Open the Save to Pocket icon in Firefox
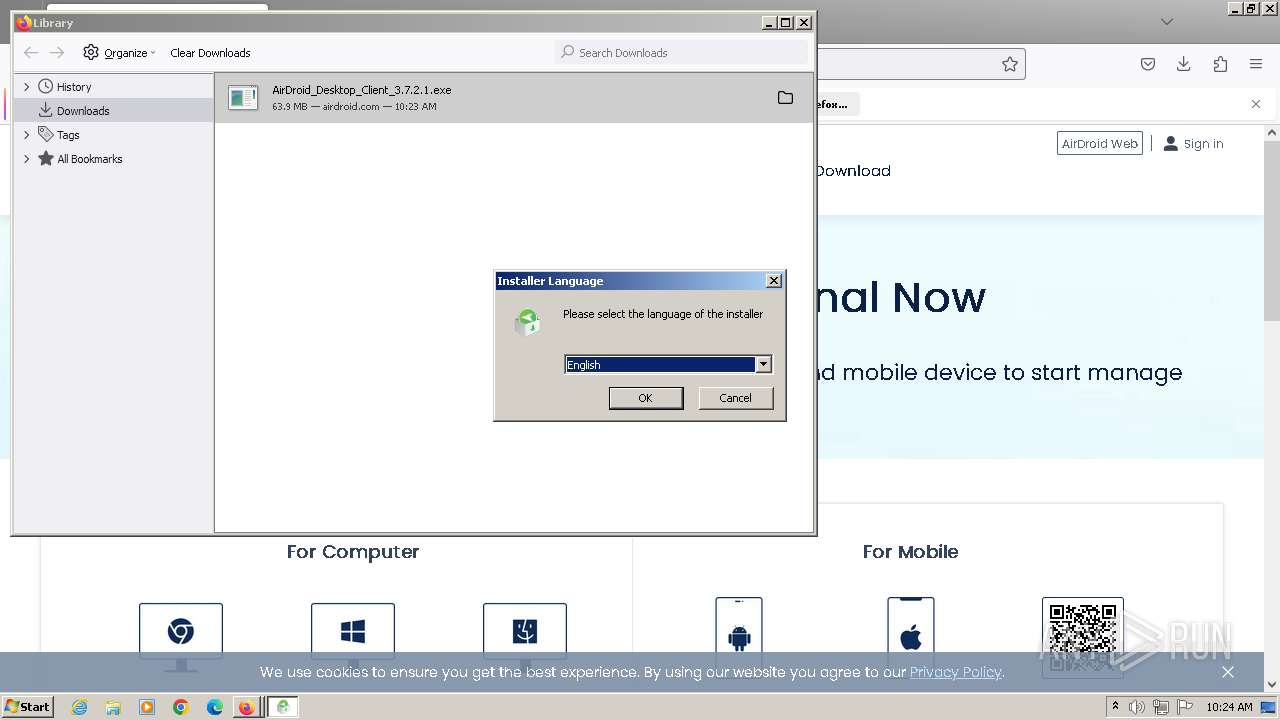This screenshot has width=1280, height=720. coord(1148,64)
